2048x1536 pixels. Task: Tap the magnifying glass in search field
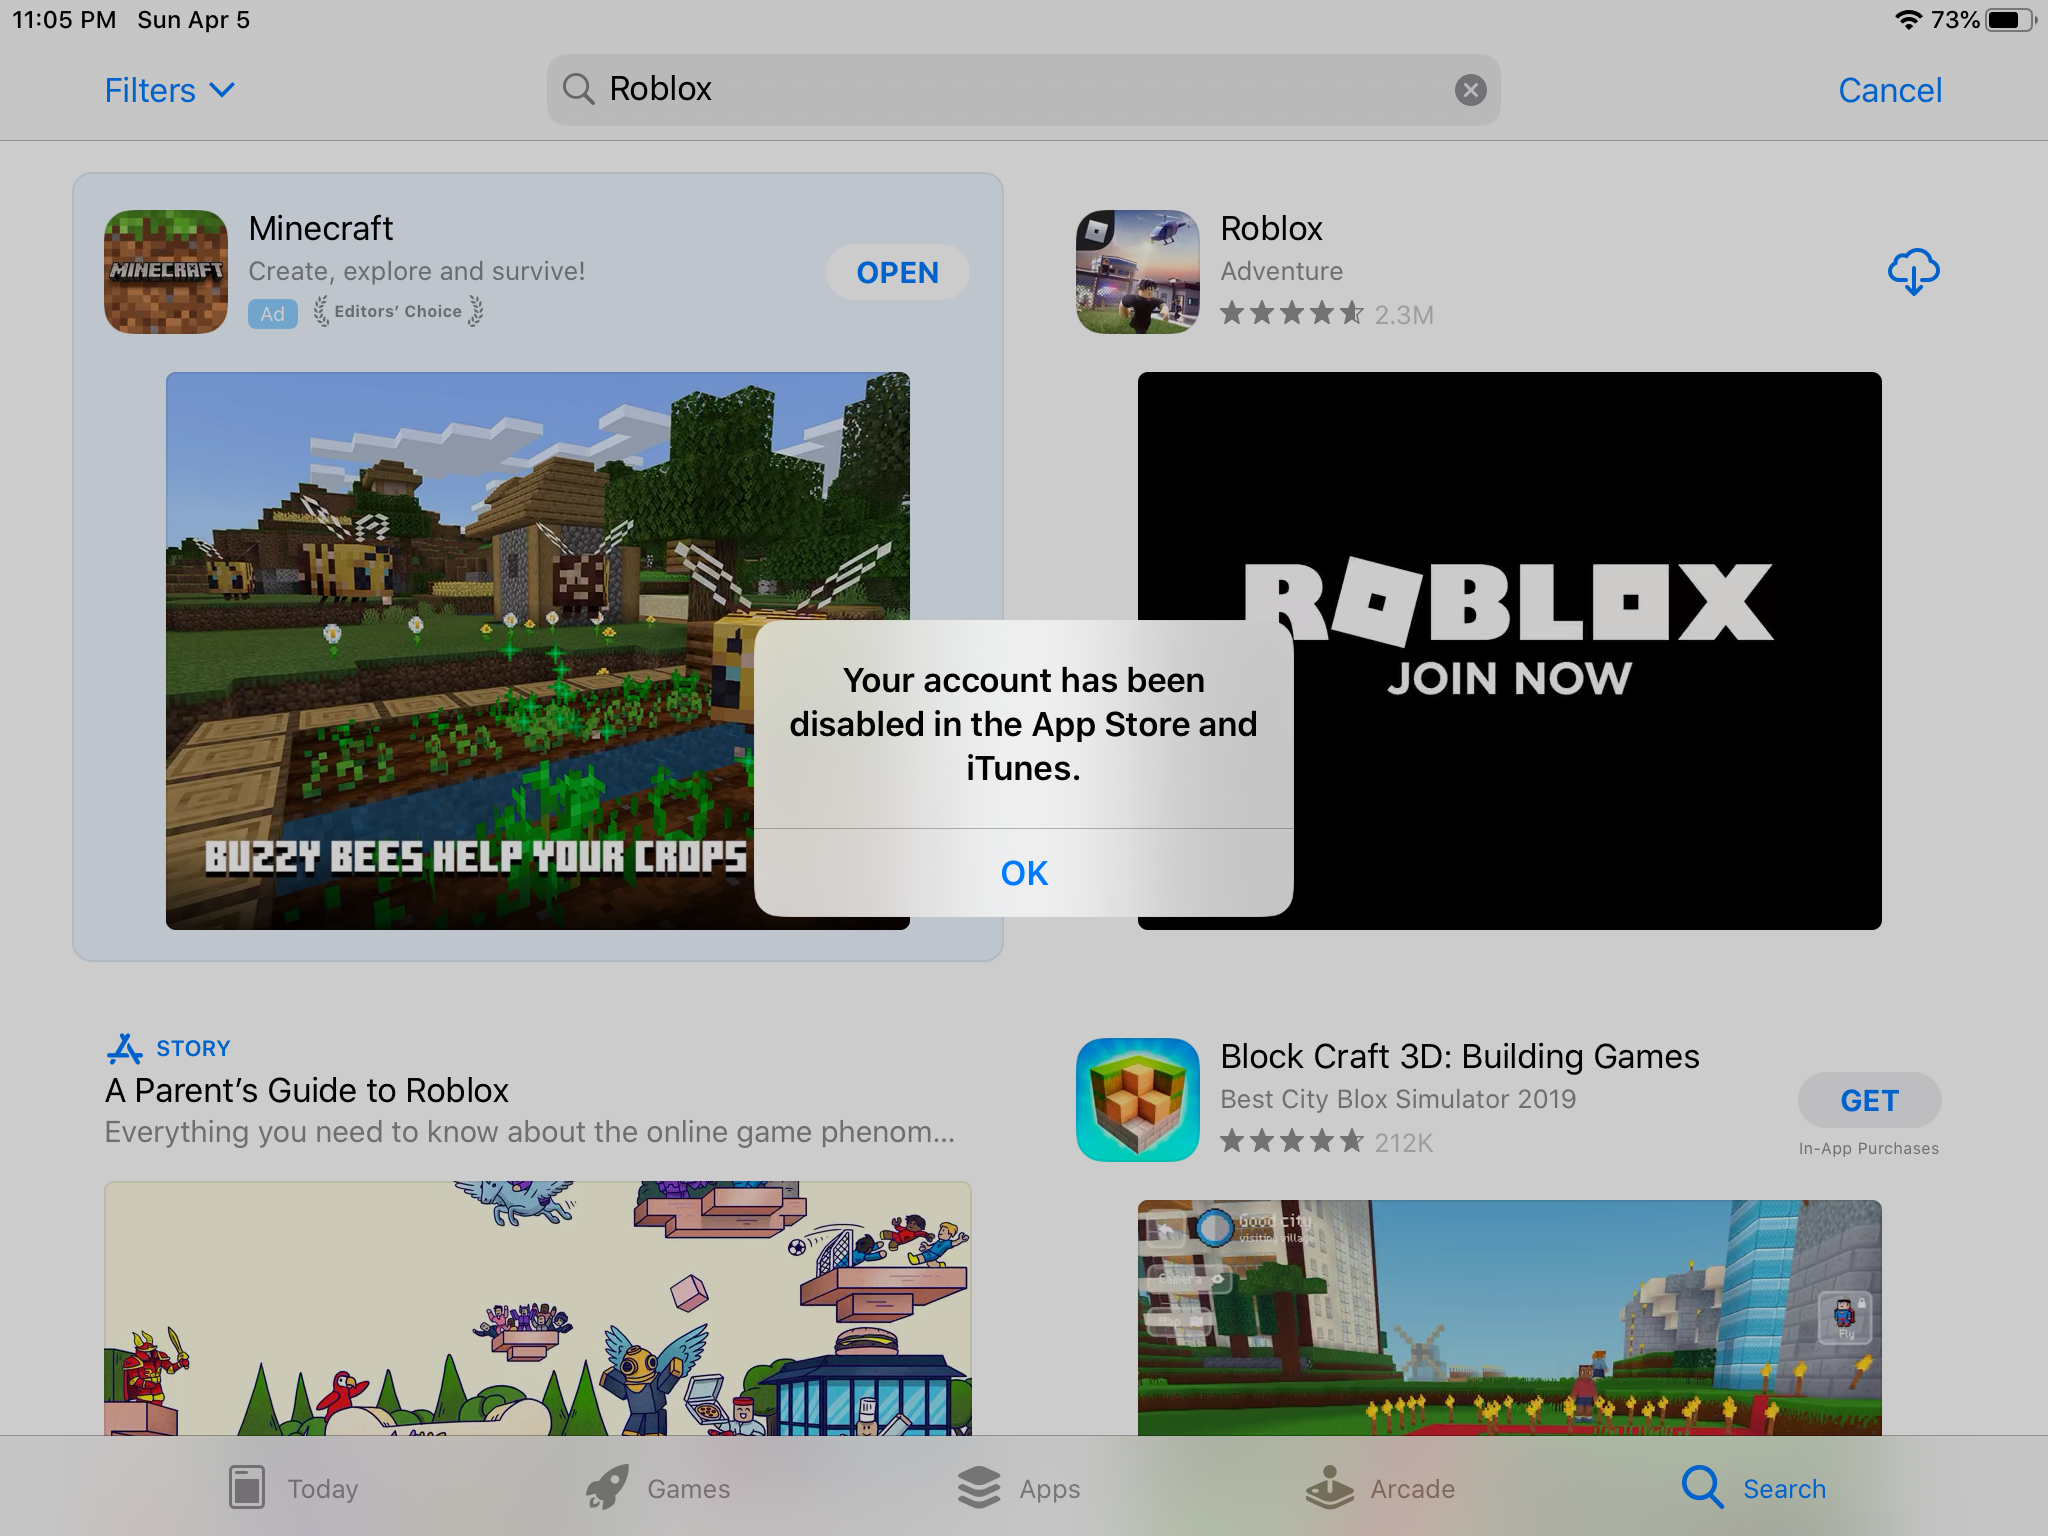point(578,89)
